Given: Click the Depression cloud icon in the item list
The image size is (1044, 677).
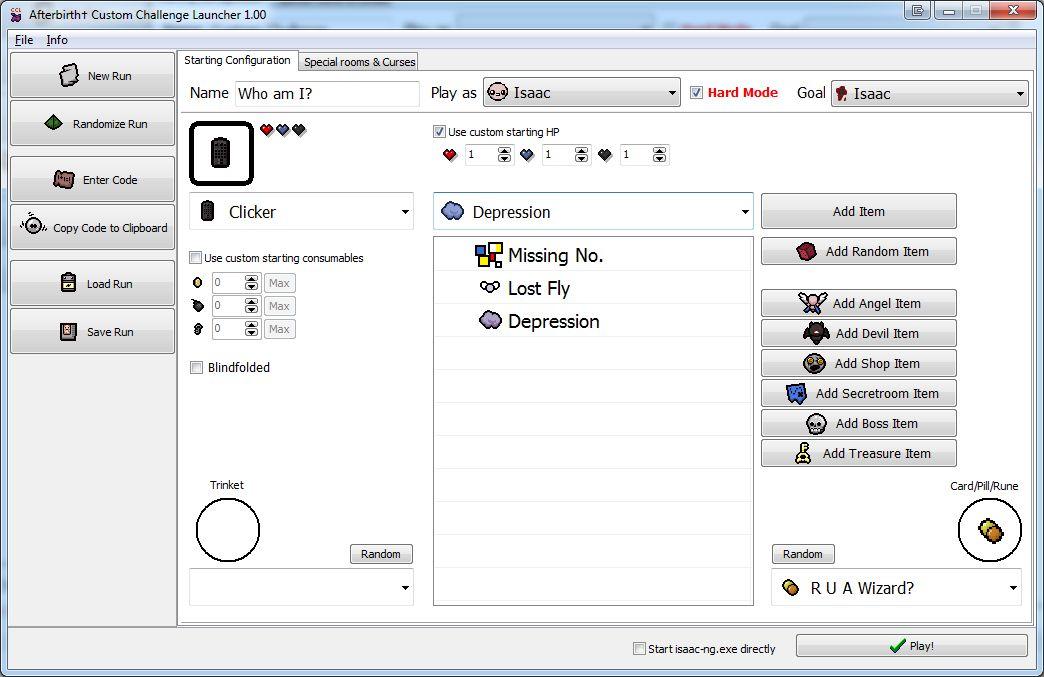Looking at the screenshot, I should [x=490, y=320].
